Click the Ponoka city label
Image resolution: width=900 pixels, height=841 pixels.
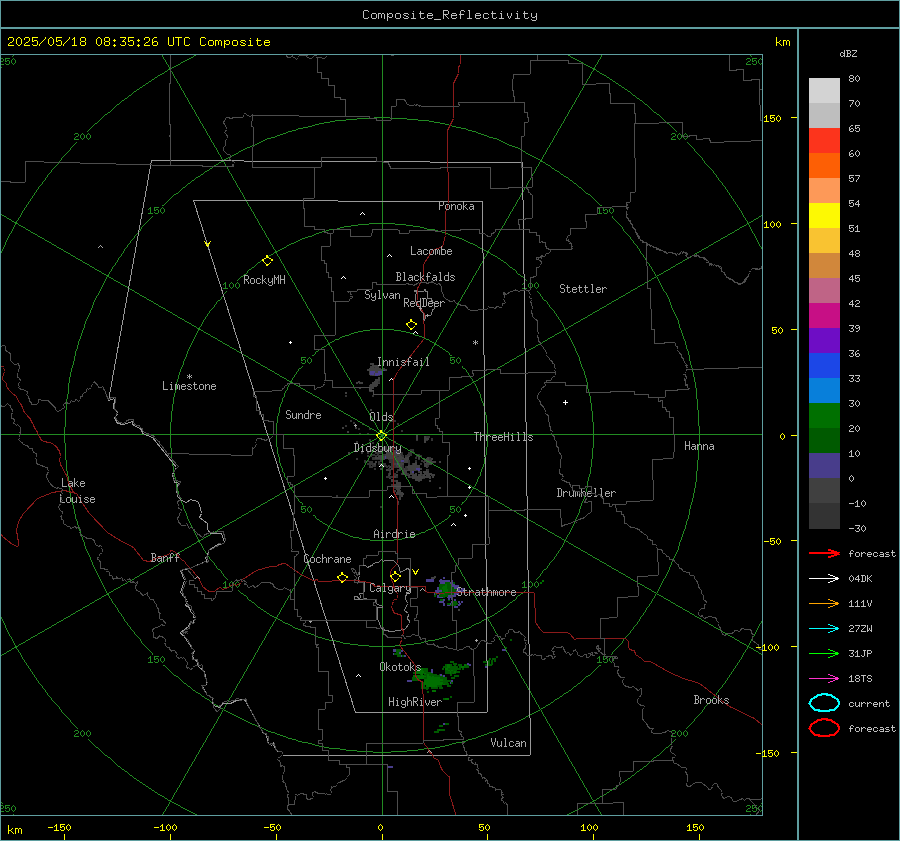(x=456, y=206)
